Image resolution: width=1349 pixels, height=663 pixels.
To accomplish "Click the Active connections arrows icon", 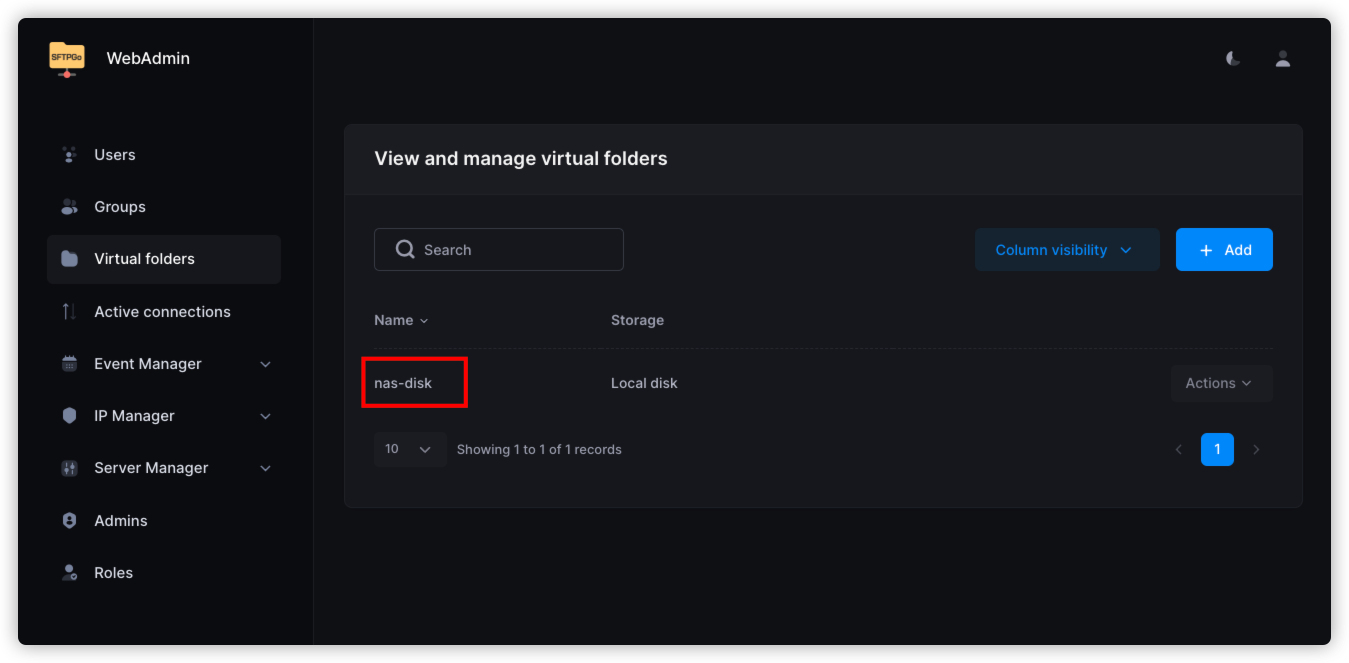I will point(69,312).
